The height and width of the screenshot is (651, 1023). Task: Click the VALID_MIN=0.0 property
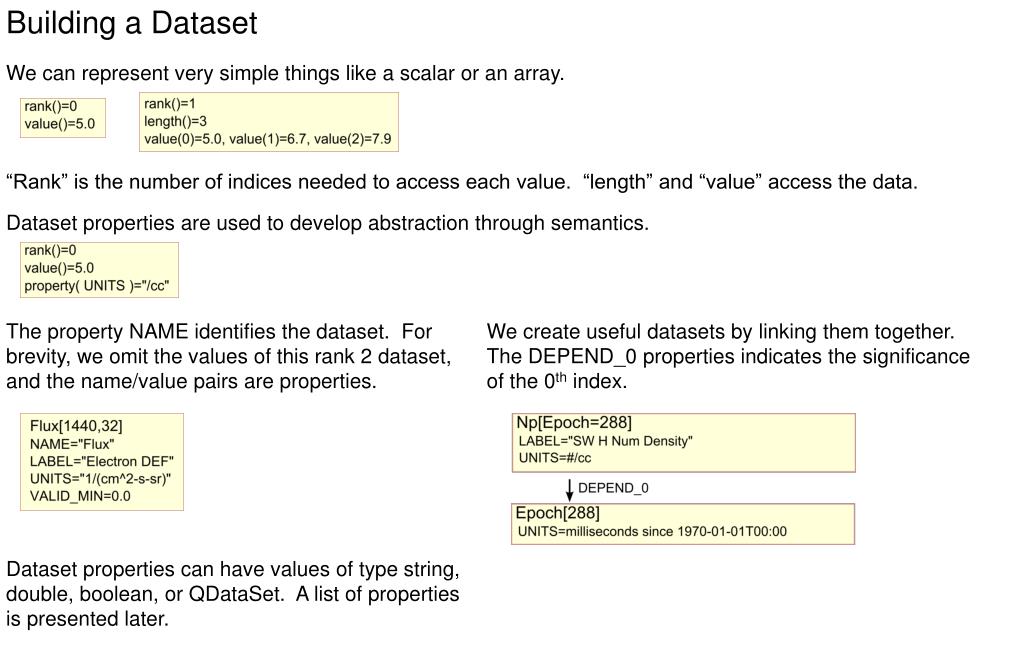pyautogui.click(x=80, y=496)
